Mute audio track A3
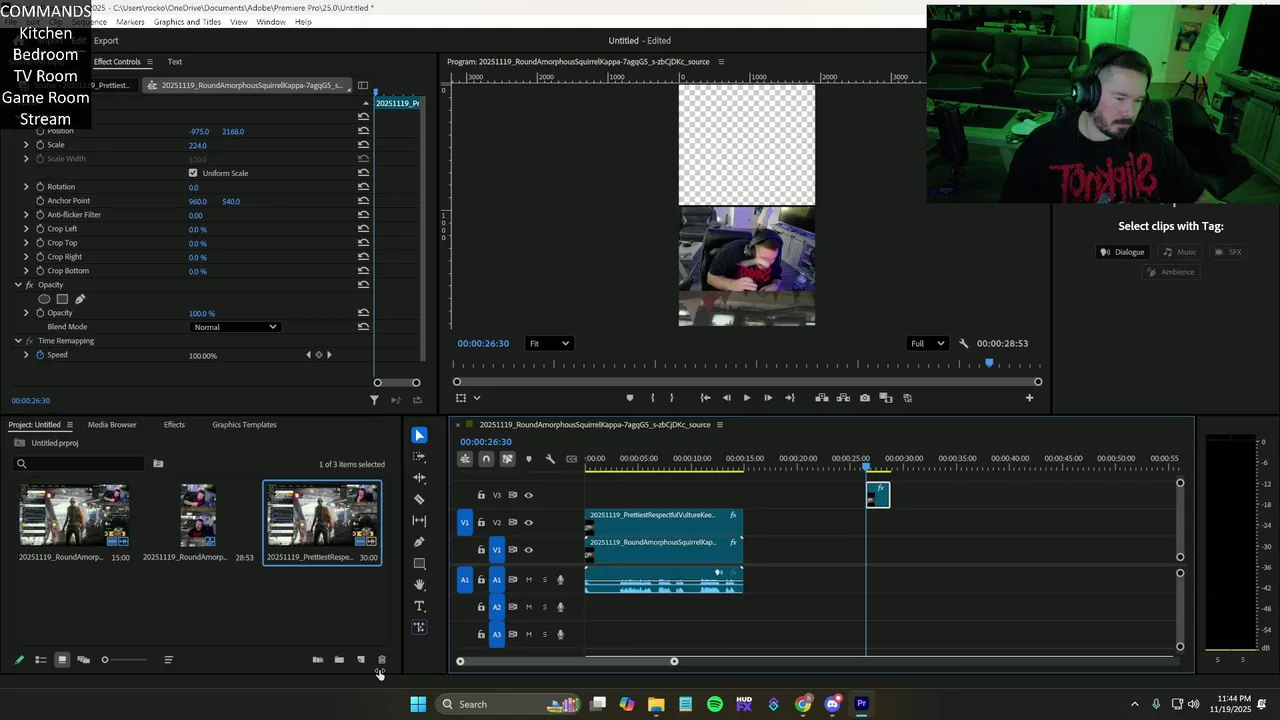The image size is (1280, 720). 529,634
